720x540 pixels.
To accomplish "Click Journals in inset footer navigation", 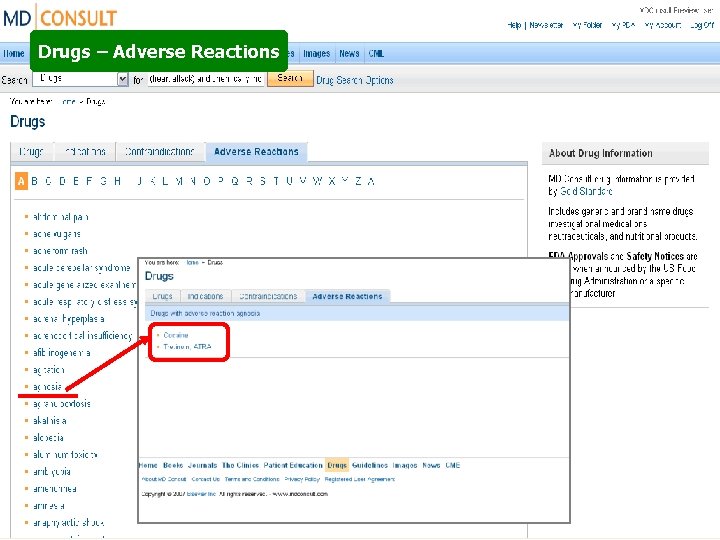I will [202, 465].
